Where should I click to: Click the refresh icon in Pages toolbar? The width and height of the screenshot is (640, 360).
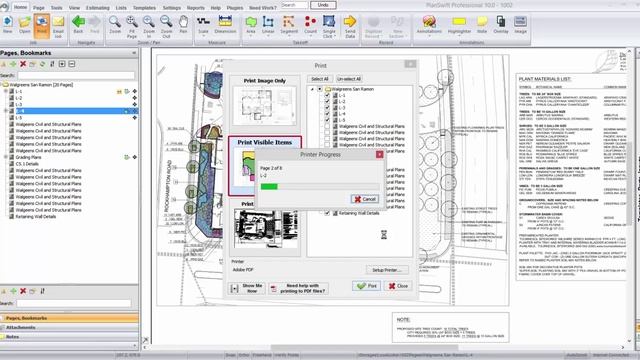(x=42, y=64)
